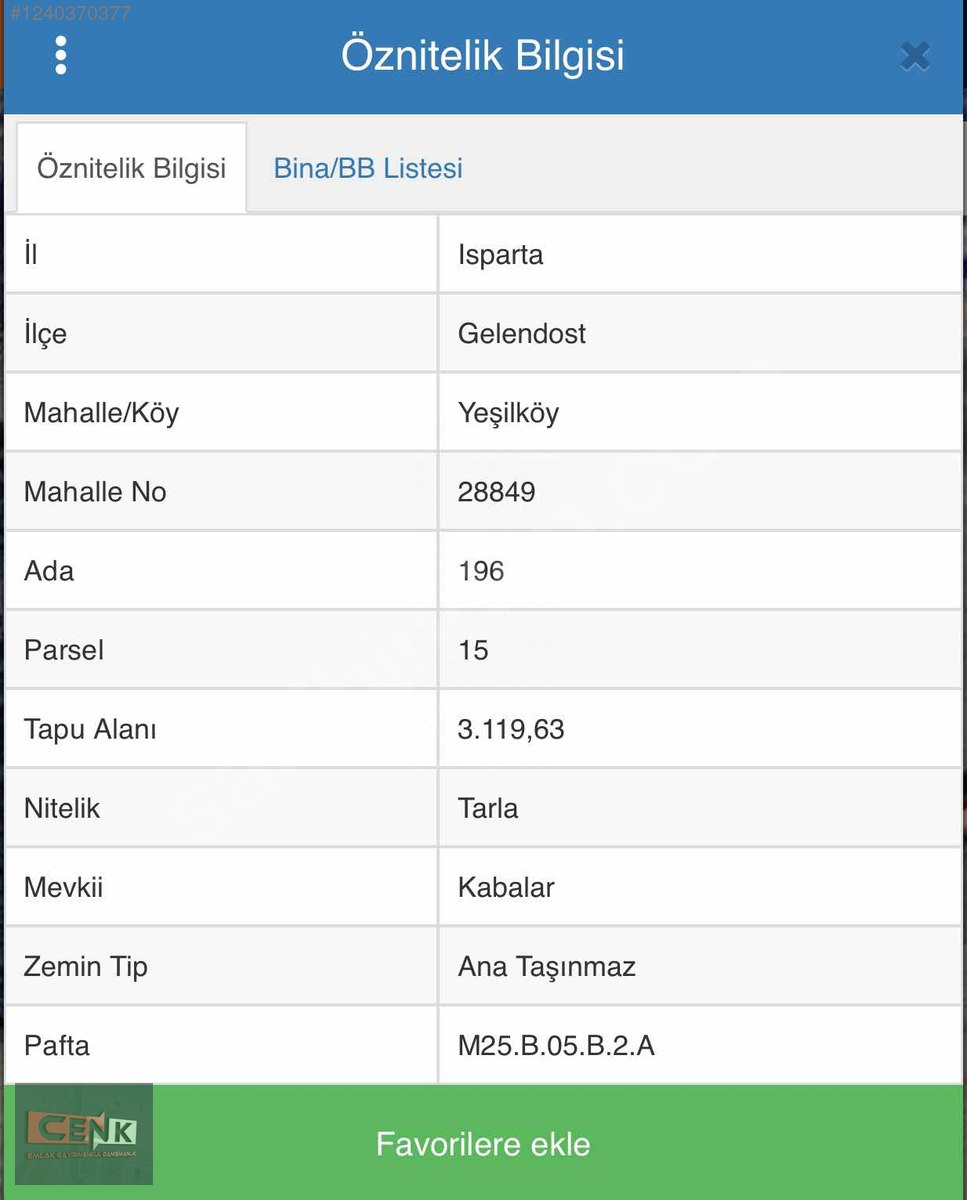This screenshot has width=967, height=1200.
Task: Select Tapu Alanı value 3.119,63
Action: pyautogui.click(x=511, y=729)
